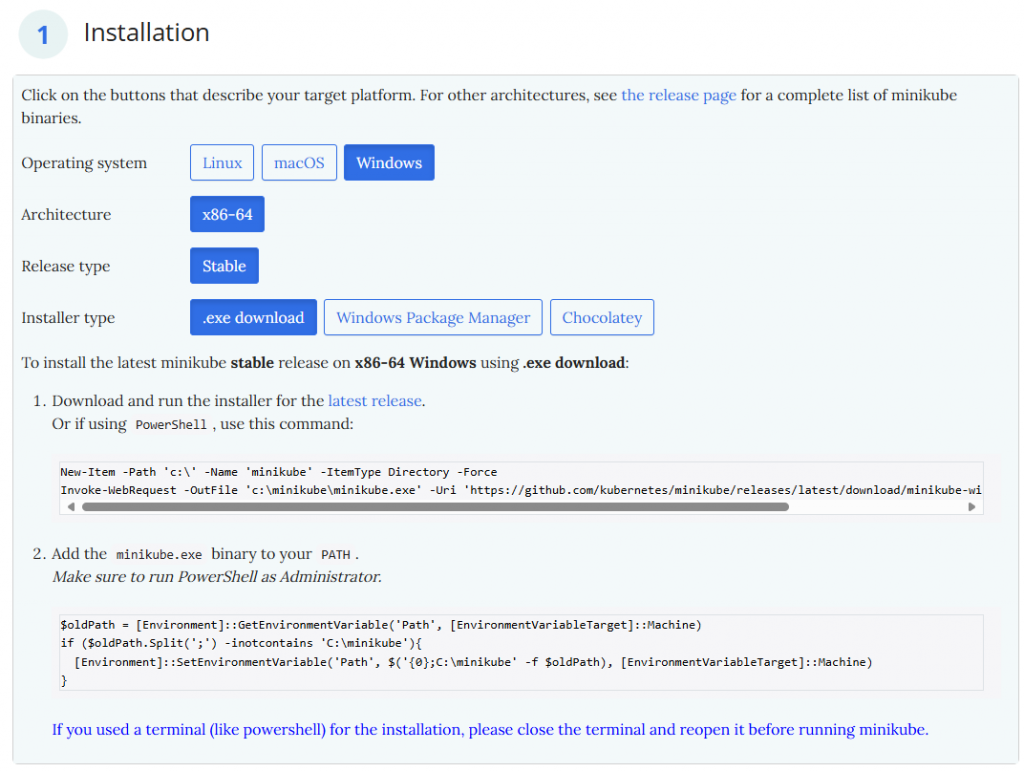Select the Windows operating system button

pyautogui.click(x=389, y=163)
